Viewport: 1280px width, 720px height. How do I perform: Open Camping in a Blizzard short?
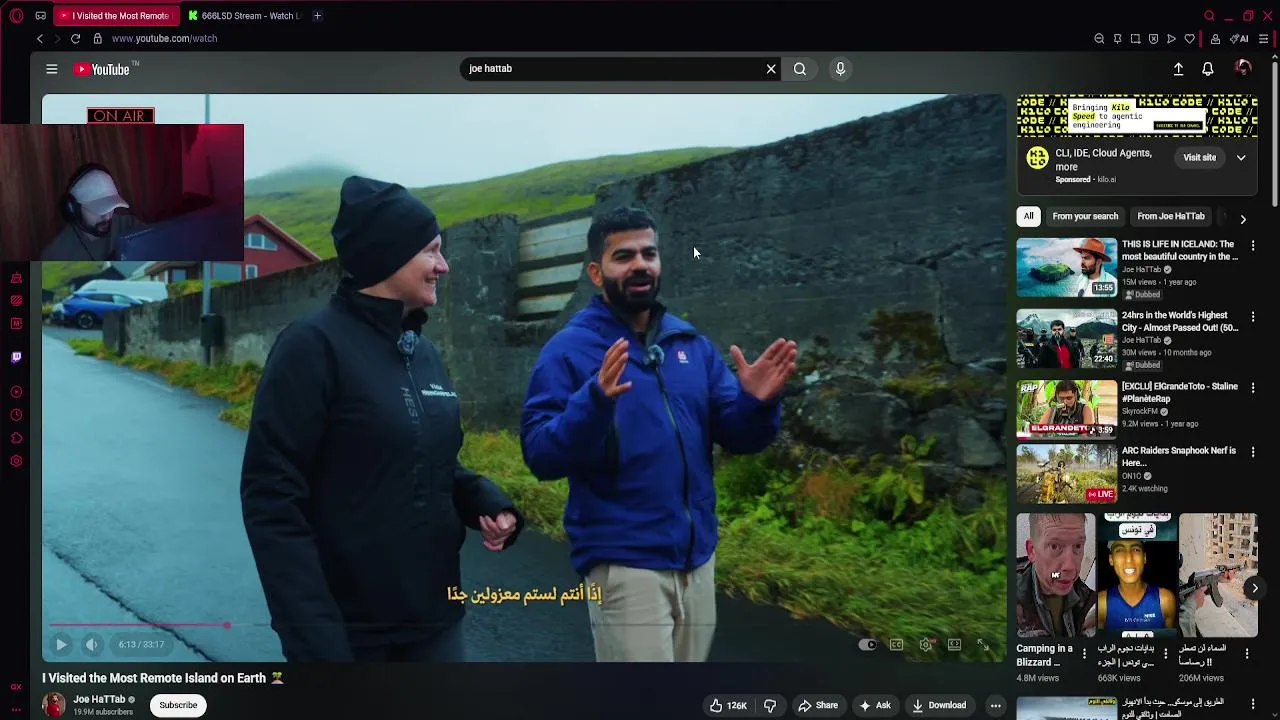(1056, 576)
